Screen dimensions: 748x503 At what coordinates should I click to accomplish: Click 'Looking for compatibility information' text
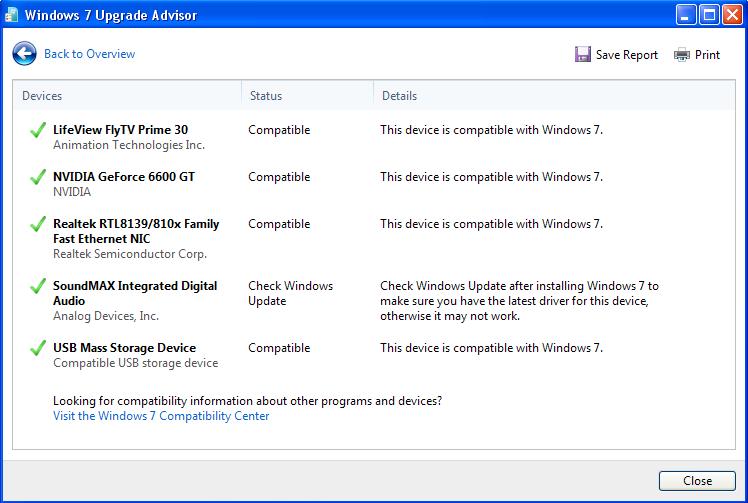(x=247, y=401)
